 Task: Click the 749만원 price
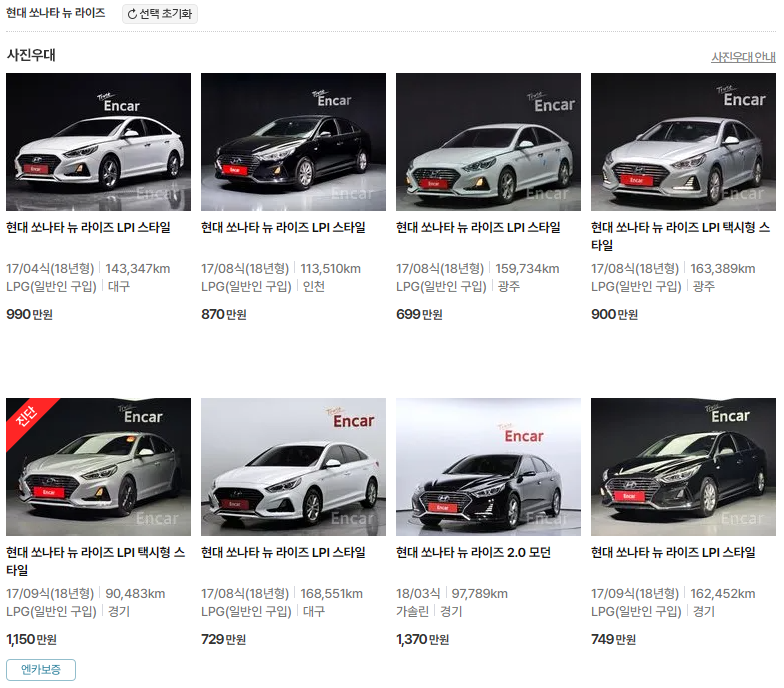[x=614, y=640]
